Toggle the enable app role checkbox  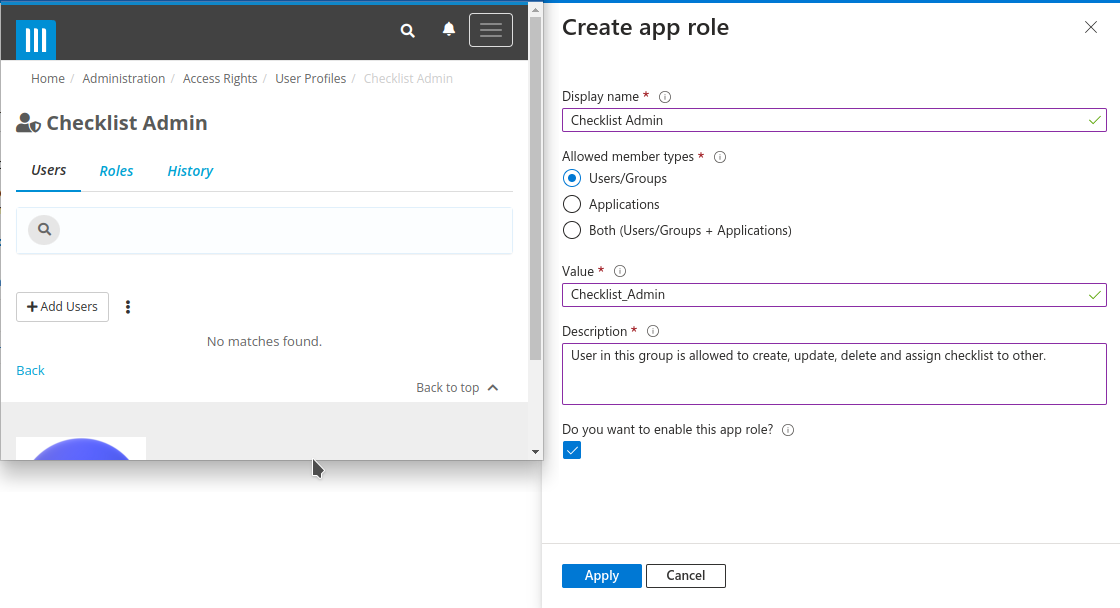click(x=572, y=450)
